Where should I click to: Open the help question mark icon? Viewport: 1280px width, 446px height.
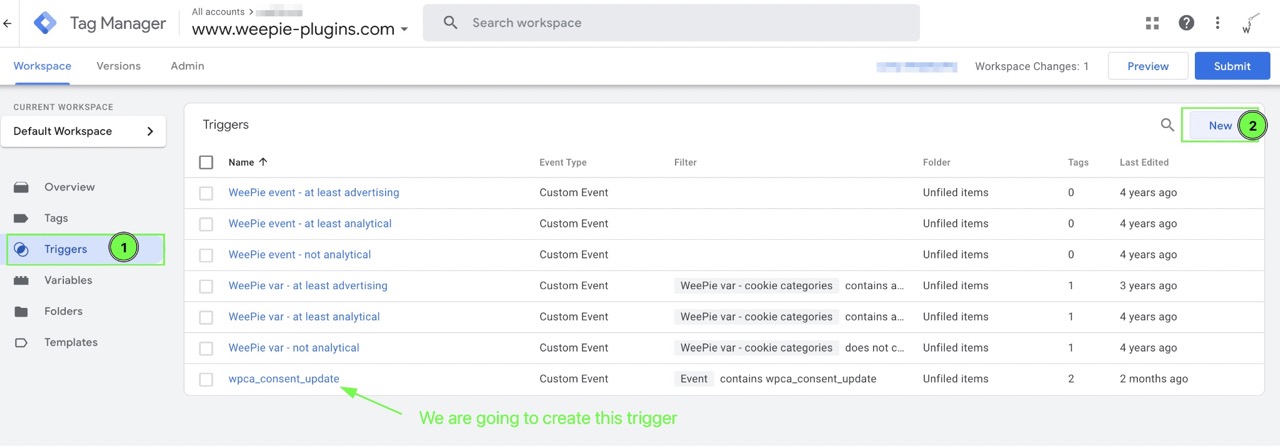[1186, 23]
